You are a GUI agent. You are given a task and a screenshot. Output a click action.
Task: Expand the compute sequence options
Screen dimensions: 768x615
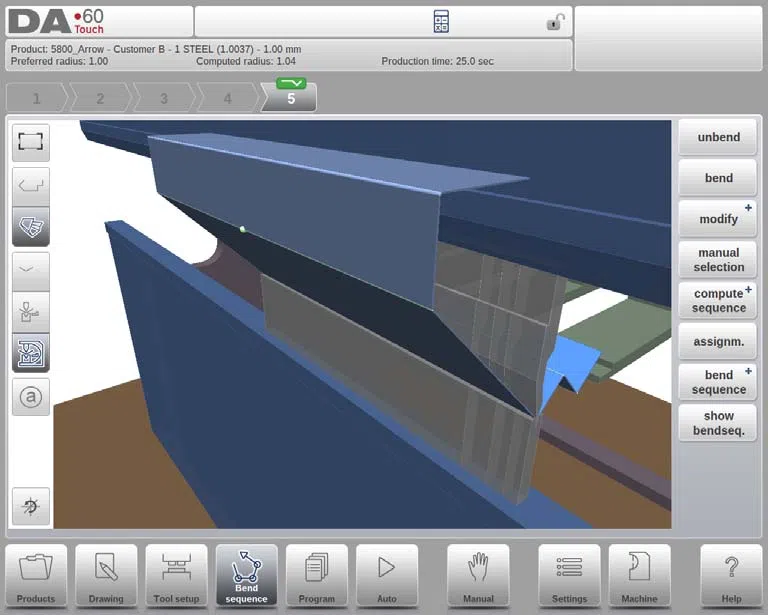tap(718, 301)
